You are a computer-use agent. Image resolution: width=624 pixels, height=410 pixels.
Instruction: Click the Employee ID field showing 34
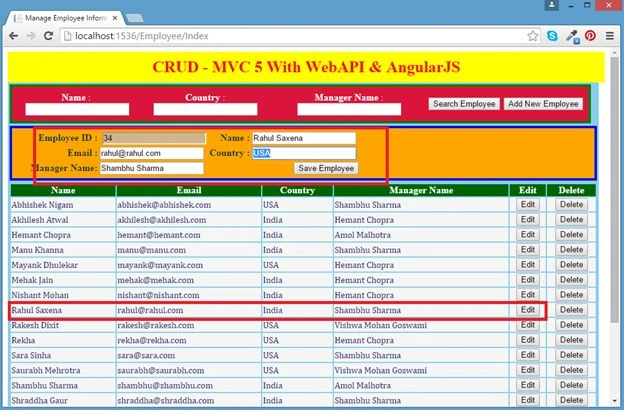[154, 138]
